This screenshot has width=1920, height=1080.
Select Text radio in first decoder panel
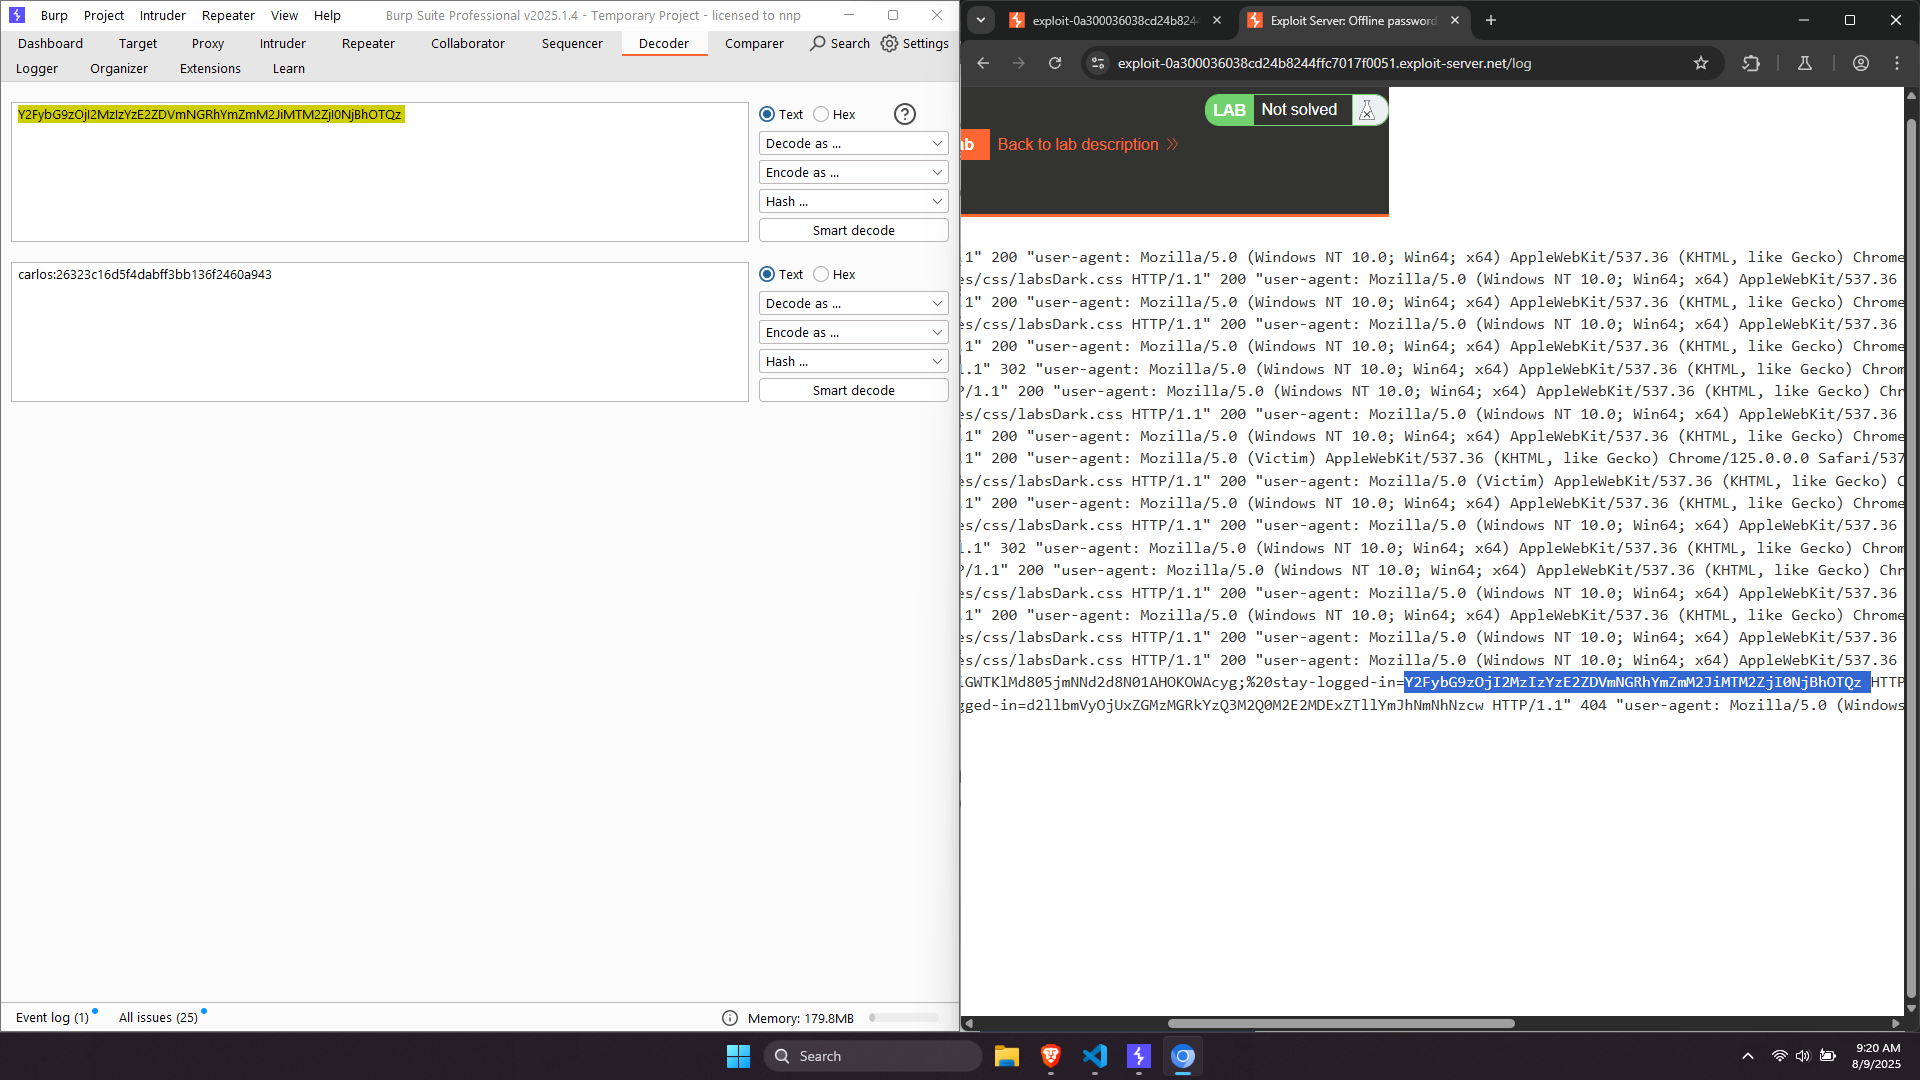click(x=767, y=114)
